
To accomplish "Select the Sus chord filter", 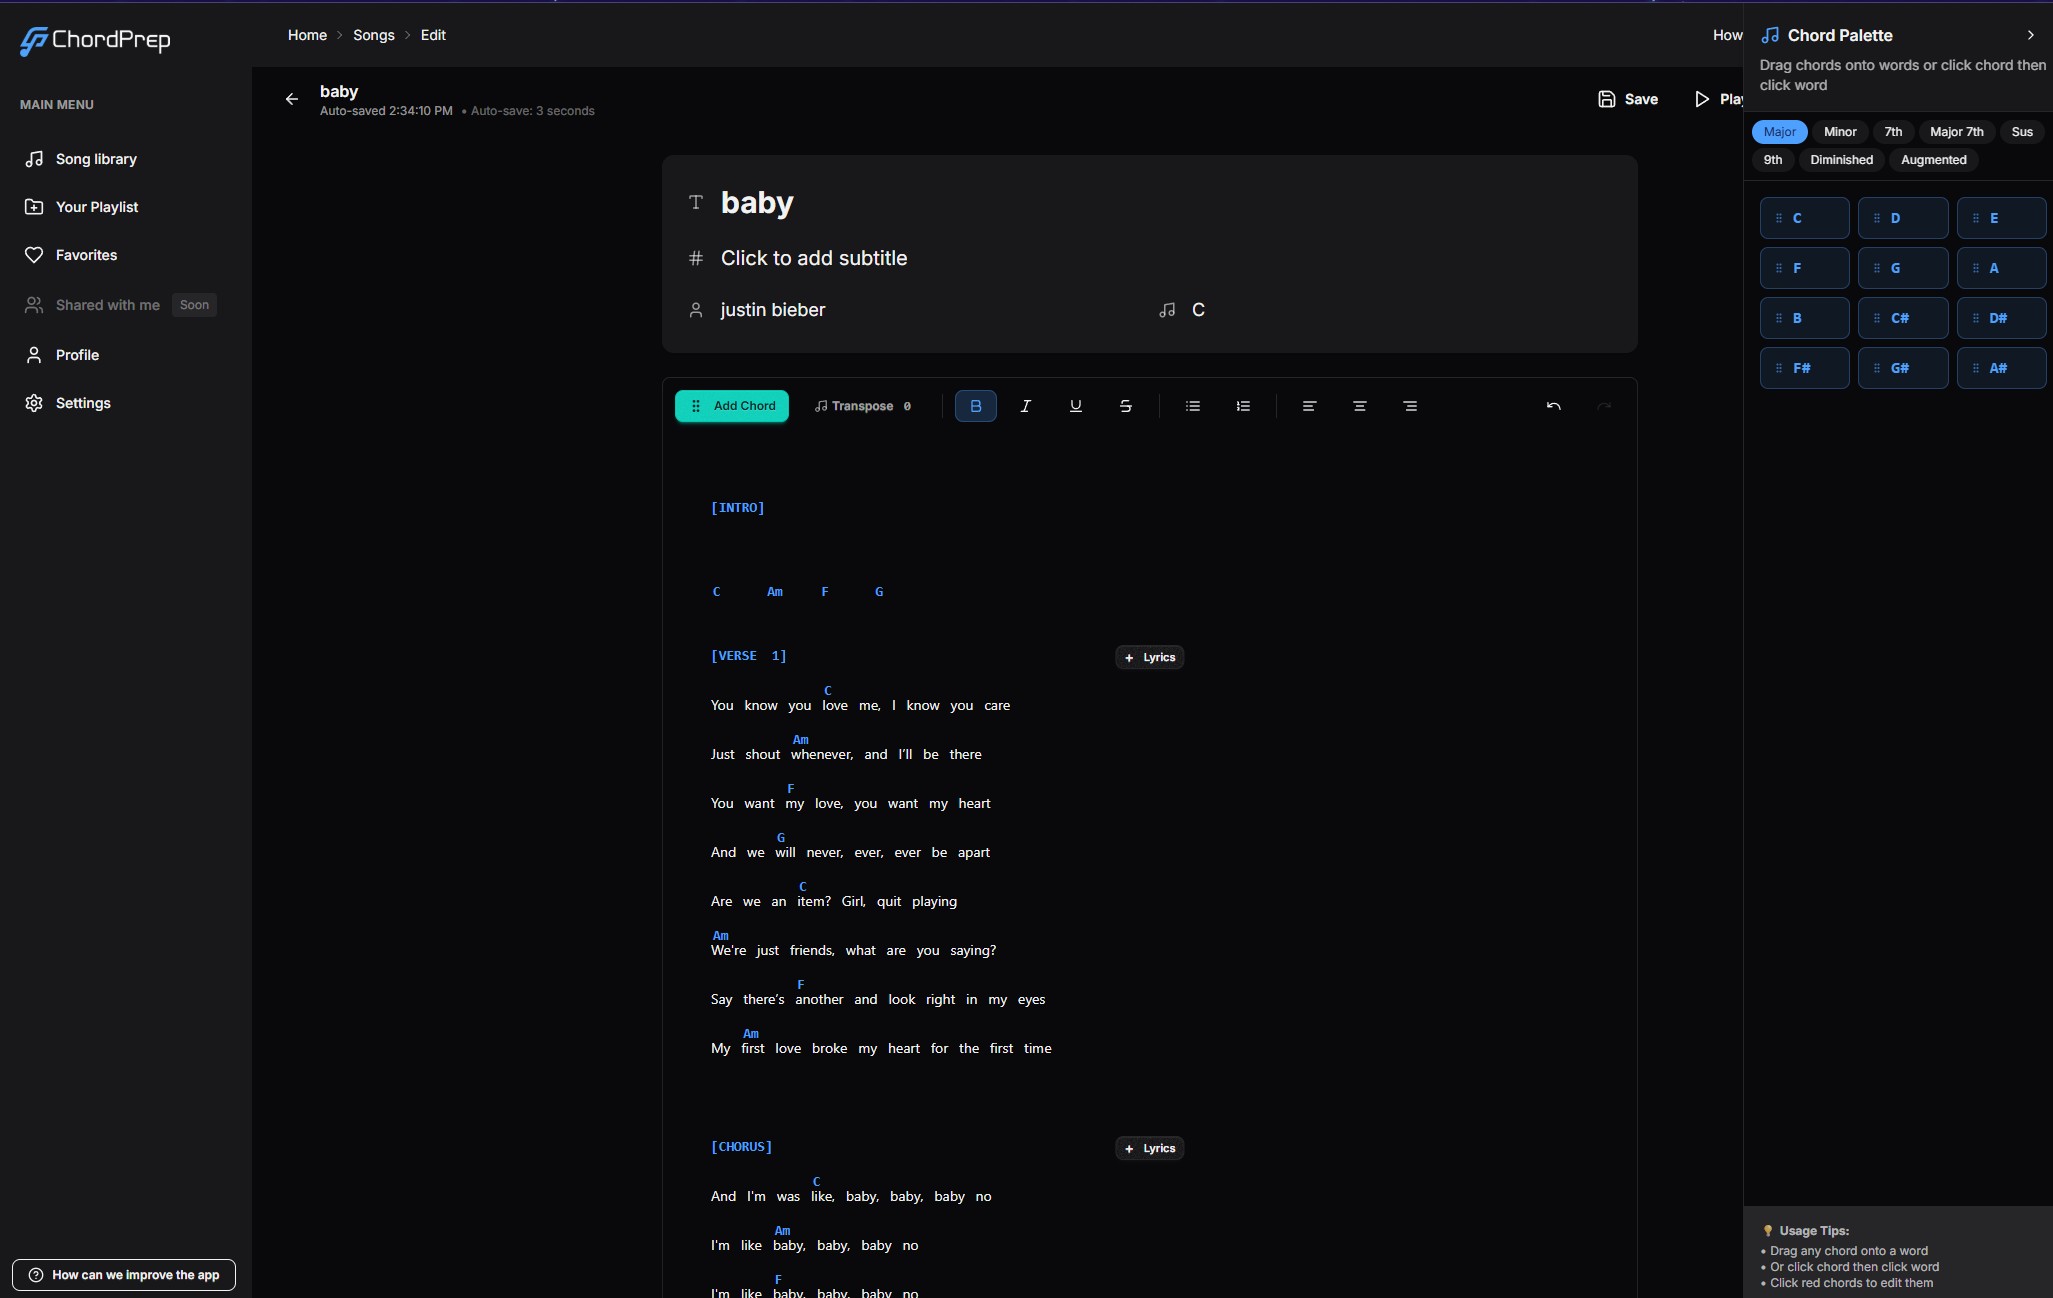I will tap(2022, 132).
